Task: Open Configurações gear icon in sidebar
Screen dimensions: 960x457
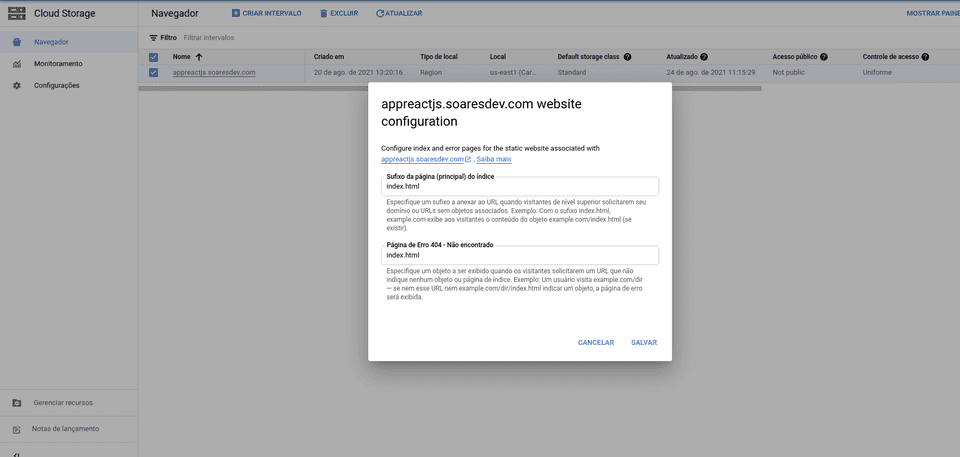Action: [x=17, y=86]
